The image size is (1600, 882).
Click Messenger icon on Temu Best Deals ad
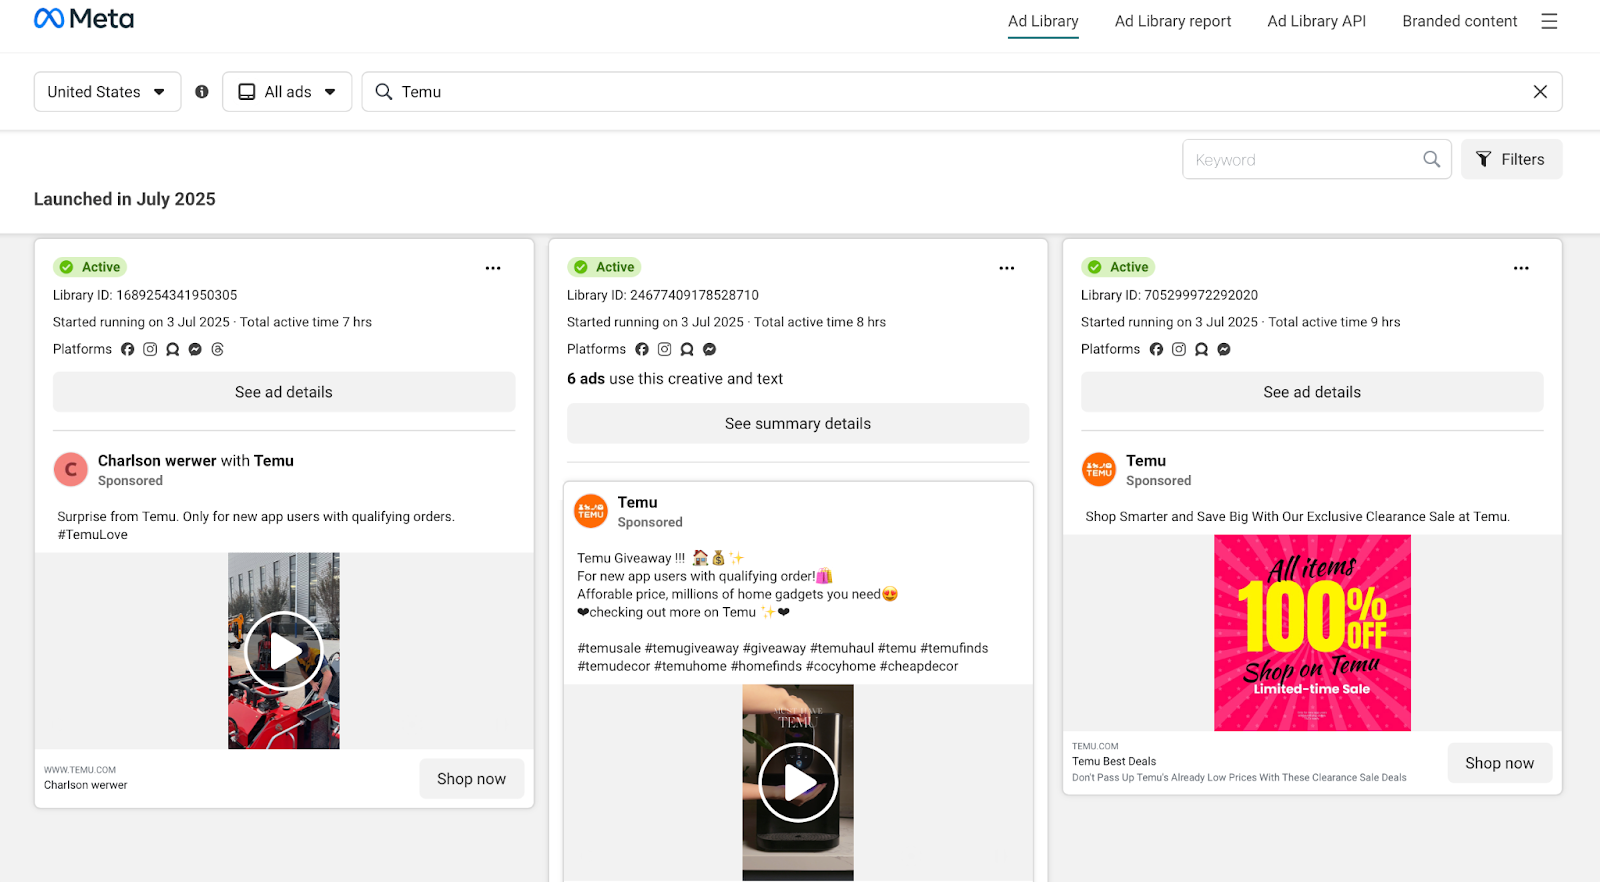tap(1224, 349)
